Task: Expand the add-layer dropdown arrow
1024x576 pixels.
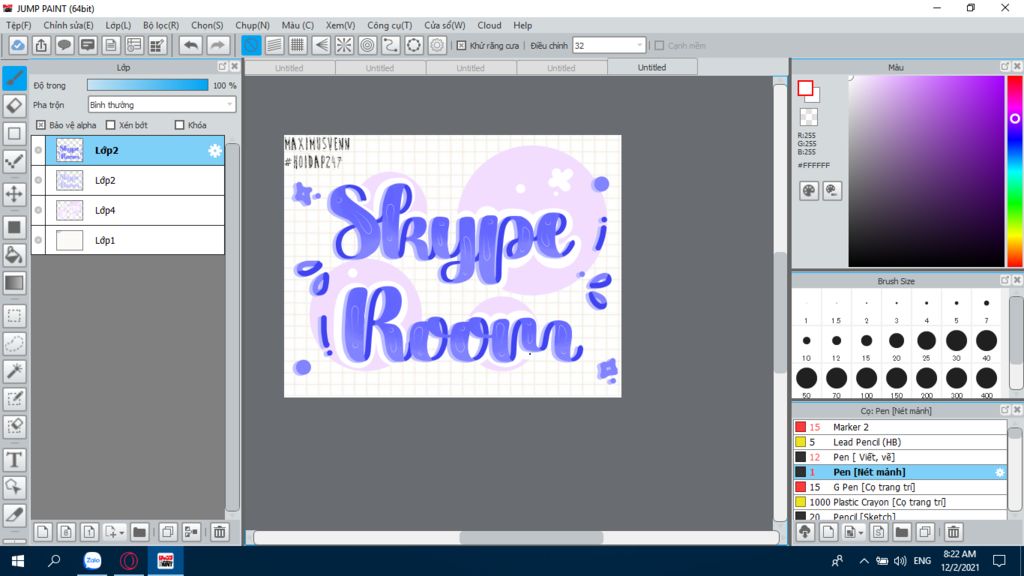Action: pos(121,533)
